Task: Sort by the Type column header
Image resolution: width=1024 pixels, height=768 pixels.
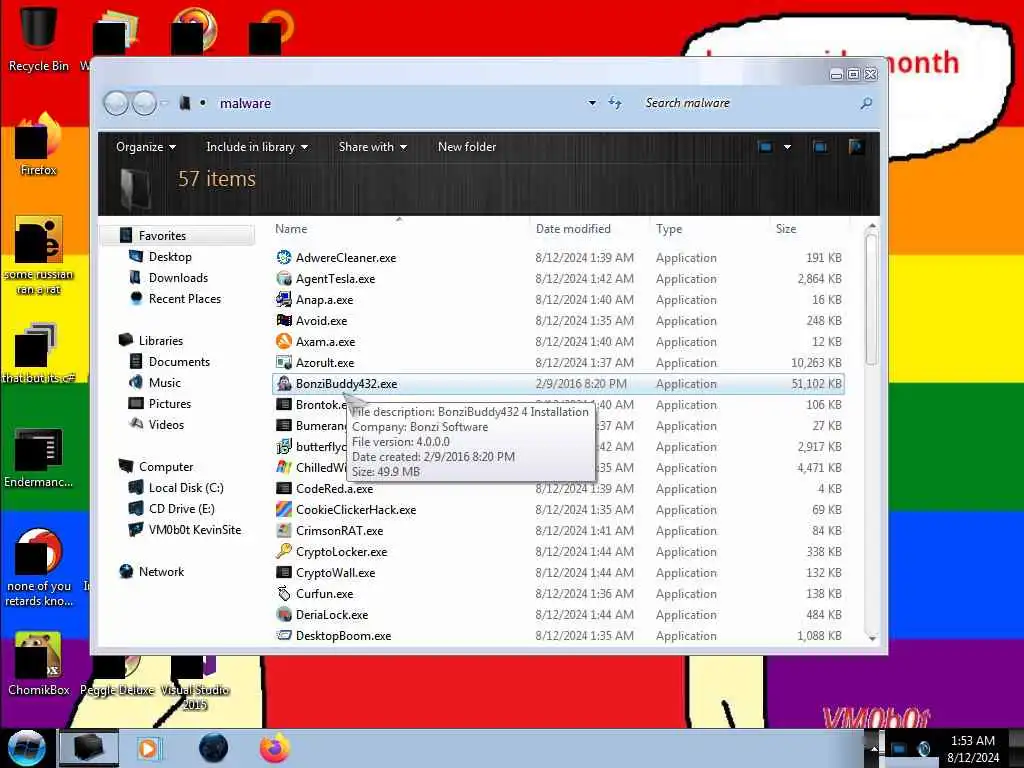Action: point(710,229)
